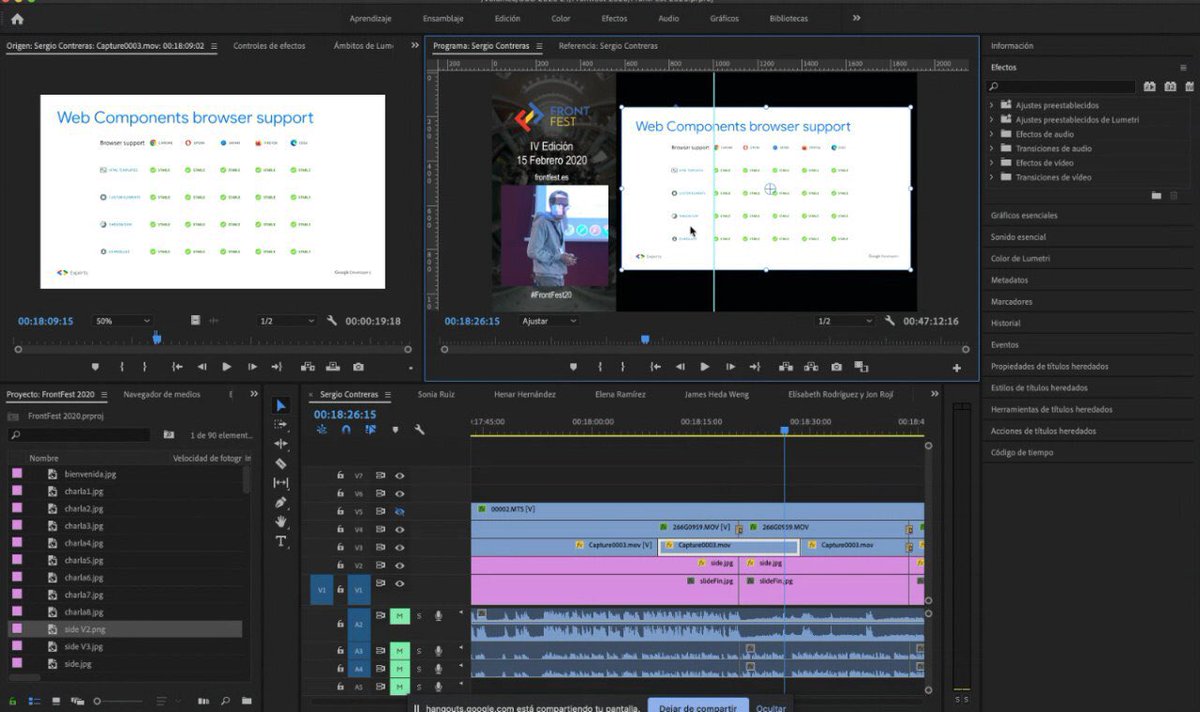Switch to Color workspace
Image resolution: width=1200 pixels, height=712 pixels.
coord(561,19)
